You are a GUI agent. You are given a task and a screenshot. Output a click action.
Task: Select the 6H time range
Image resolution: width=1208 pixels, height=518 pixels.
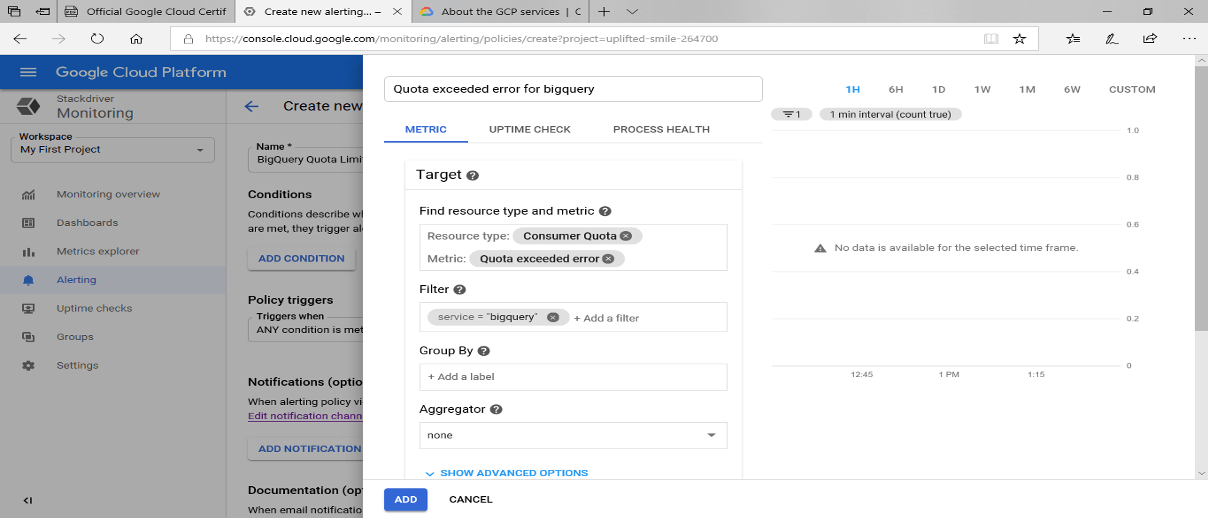pyautogui.click(x=896, y=90)
